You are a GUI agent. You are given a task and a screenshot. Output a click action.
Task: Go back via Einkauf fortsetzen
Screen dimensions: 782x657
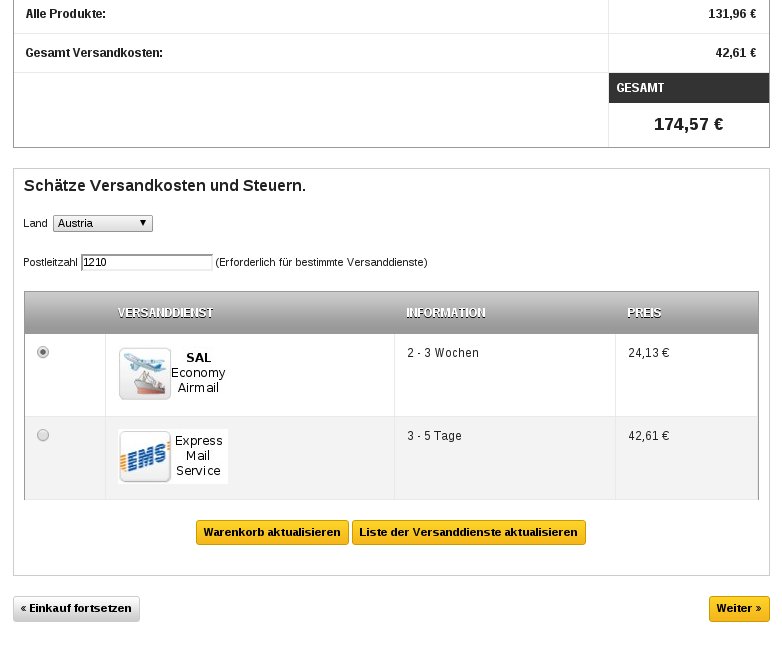pyautogui.click(x=77, y=608)
